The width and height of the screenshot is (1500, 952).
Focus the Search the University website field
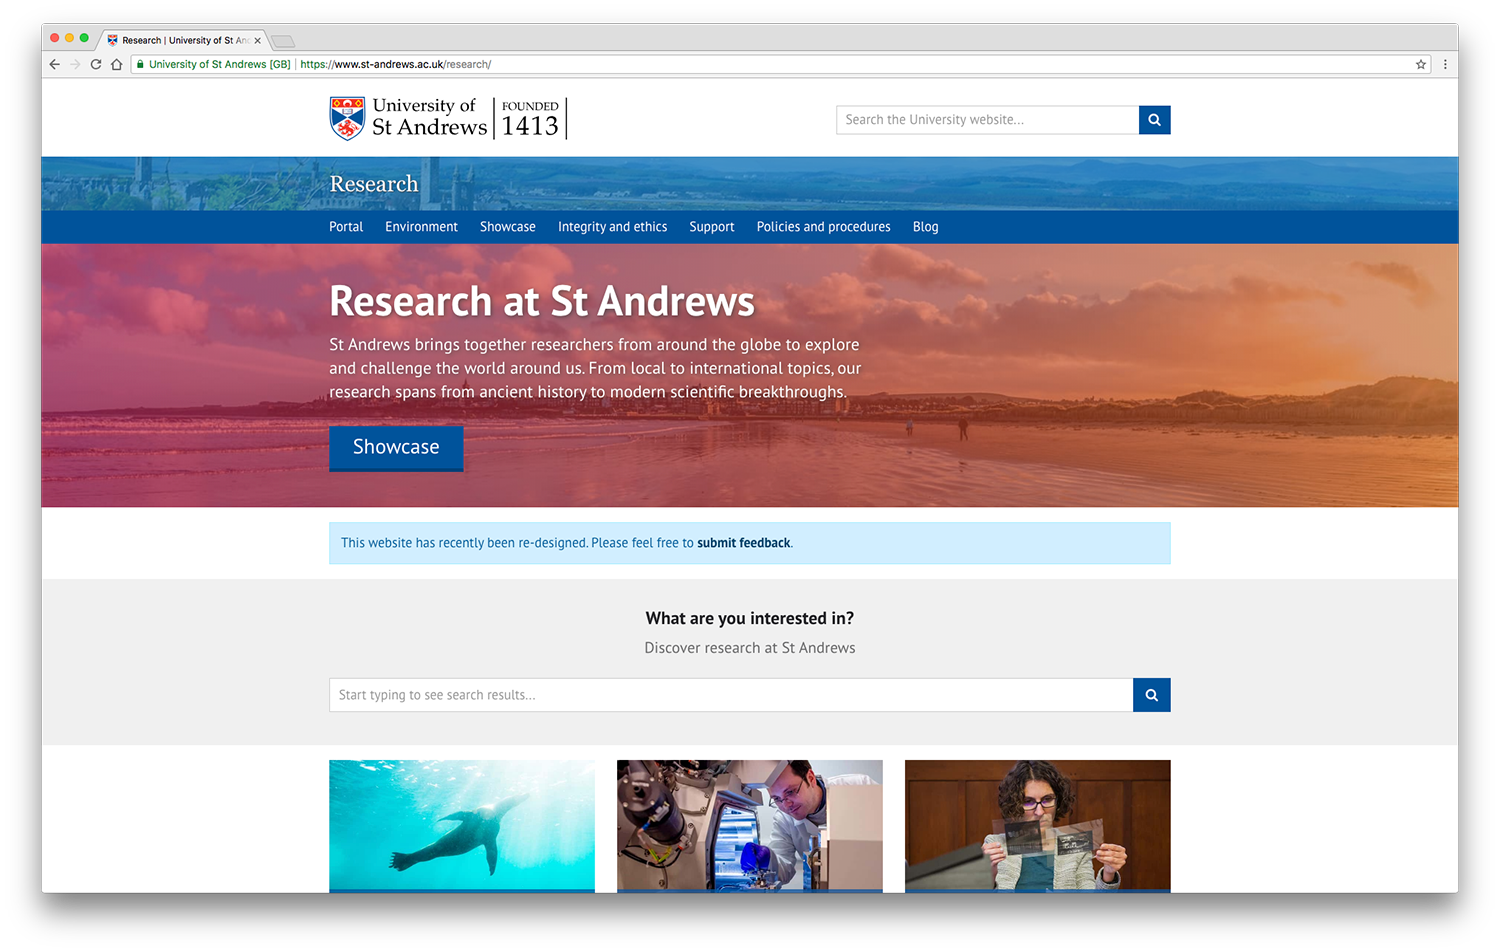[x=987, y=120]
